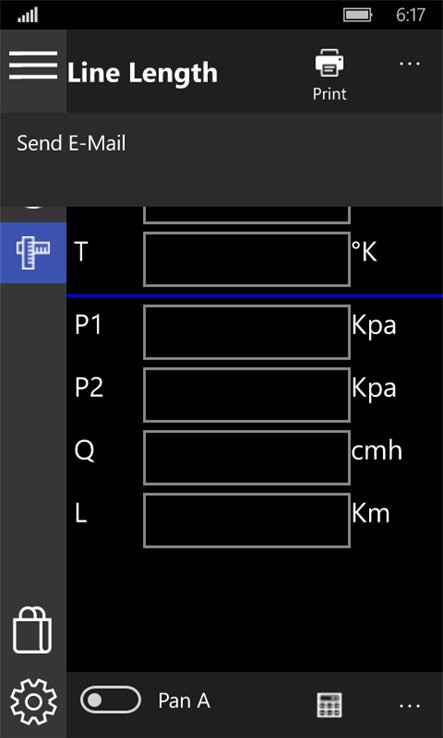This screenshot has height=738, width=443.
Task: Click the T temperature input field
Action: pyautogui.click(x=247, y=259)
